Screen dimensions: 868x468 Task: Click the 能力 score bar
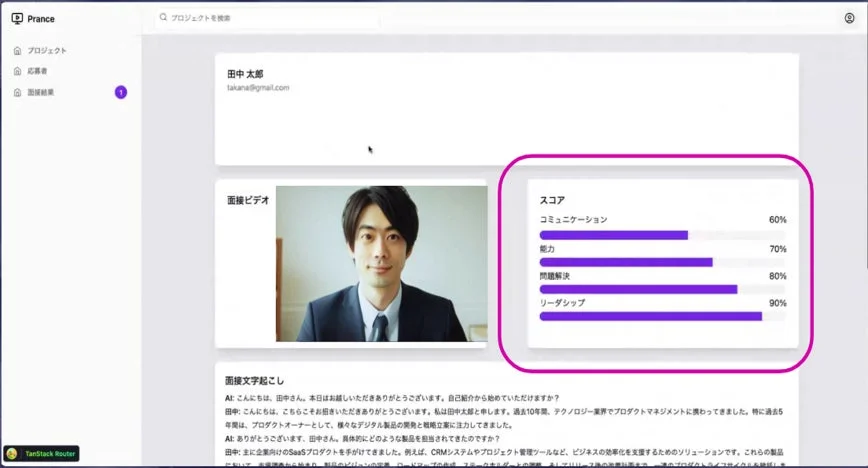coord(663,263)
